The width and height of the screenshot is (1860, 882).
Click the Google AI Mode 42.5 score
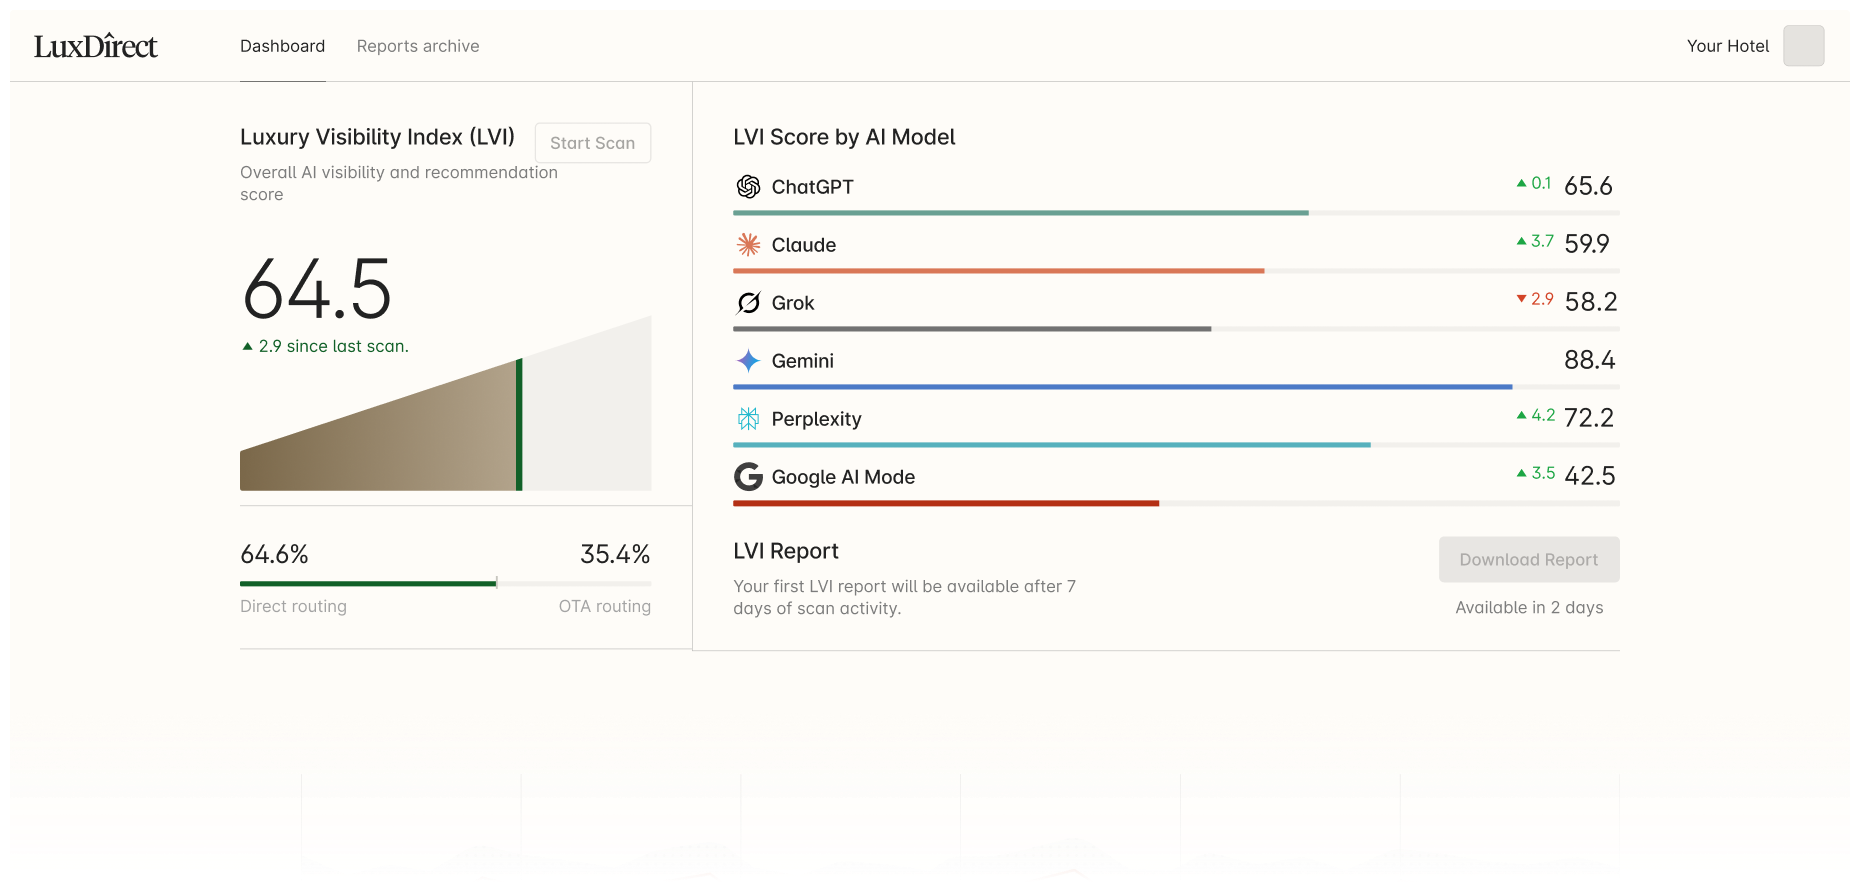coord(1590,476)
